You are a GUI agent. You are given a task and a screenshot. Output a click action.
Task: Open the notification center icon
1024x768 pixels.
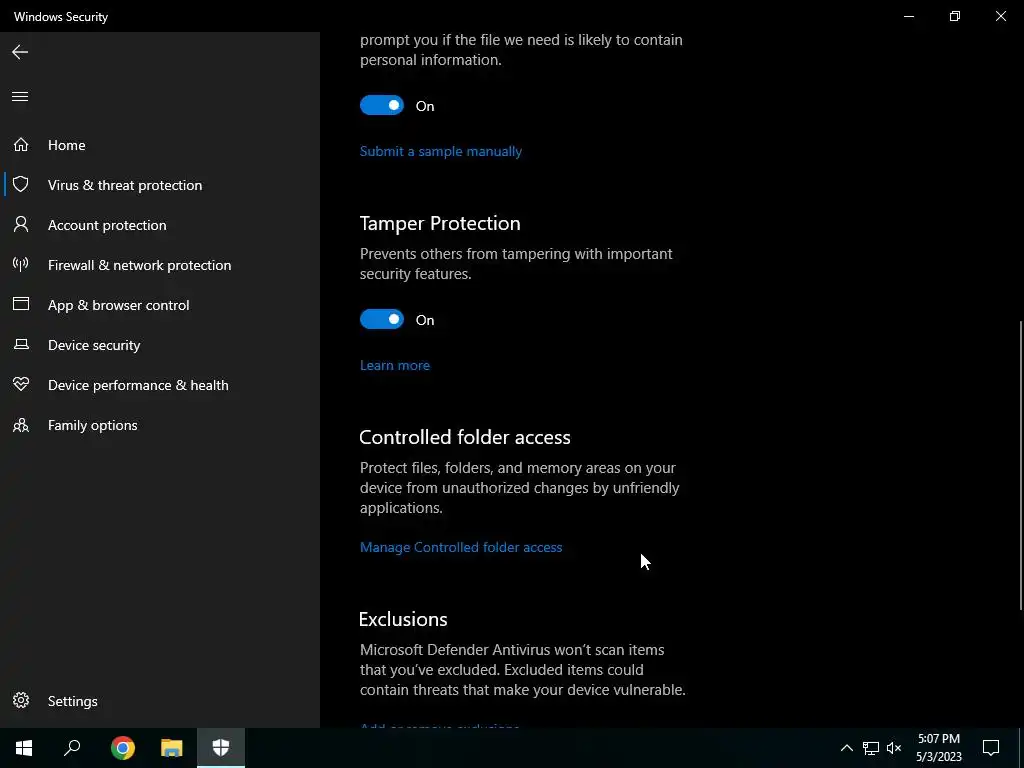point(991,748)
